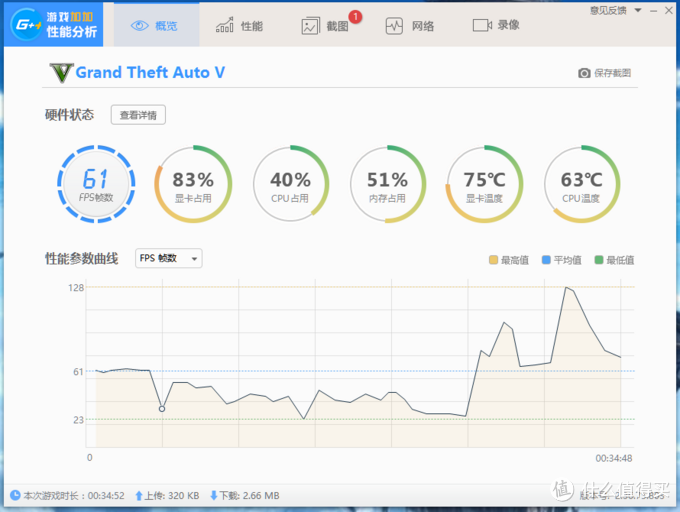
Task: Click 保存截图 to save a screenshot
Action: click(x=612, y=73)
